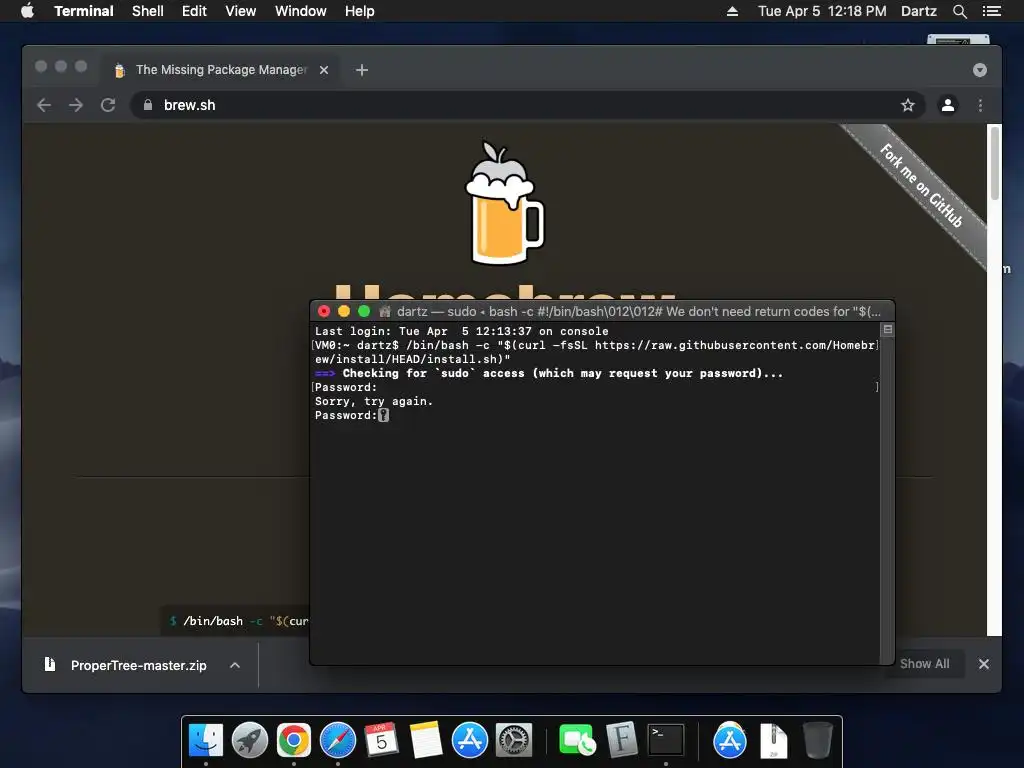Click 'Sorry, try again.' line in Terminal
Screen dimensions: 1024x768
tap(374, 402)
